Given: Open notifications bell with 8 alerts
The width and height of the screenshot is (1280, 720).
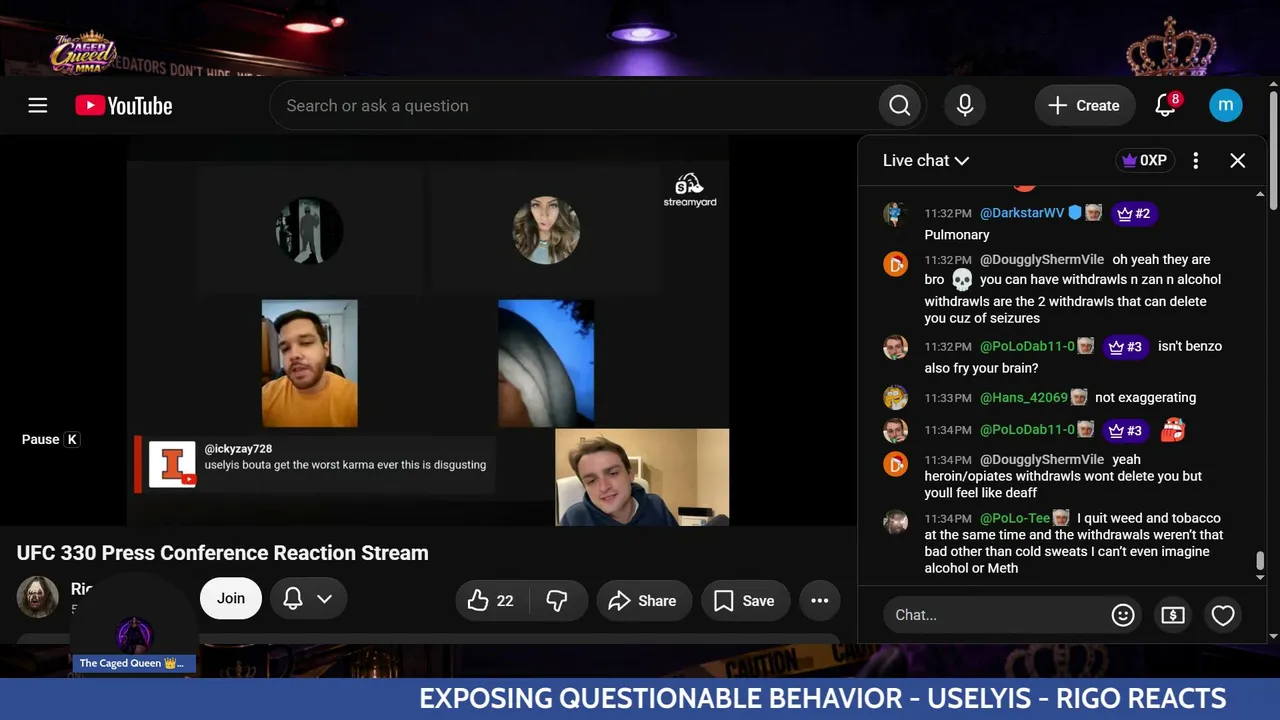Looking at the screenshot, I should pos(1166,105).
